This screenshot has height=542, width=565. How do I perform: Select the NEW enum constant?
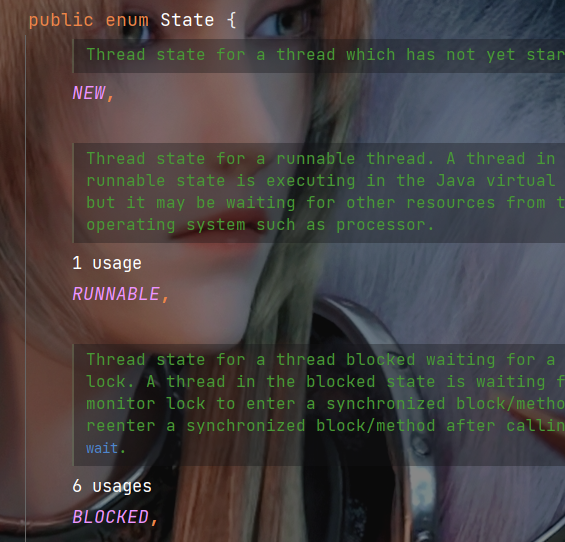click(89, 93)
